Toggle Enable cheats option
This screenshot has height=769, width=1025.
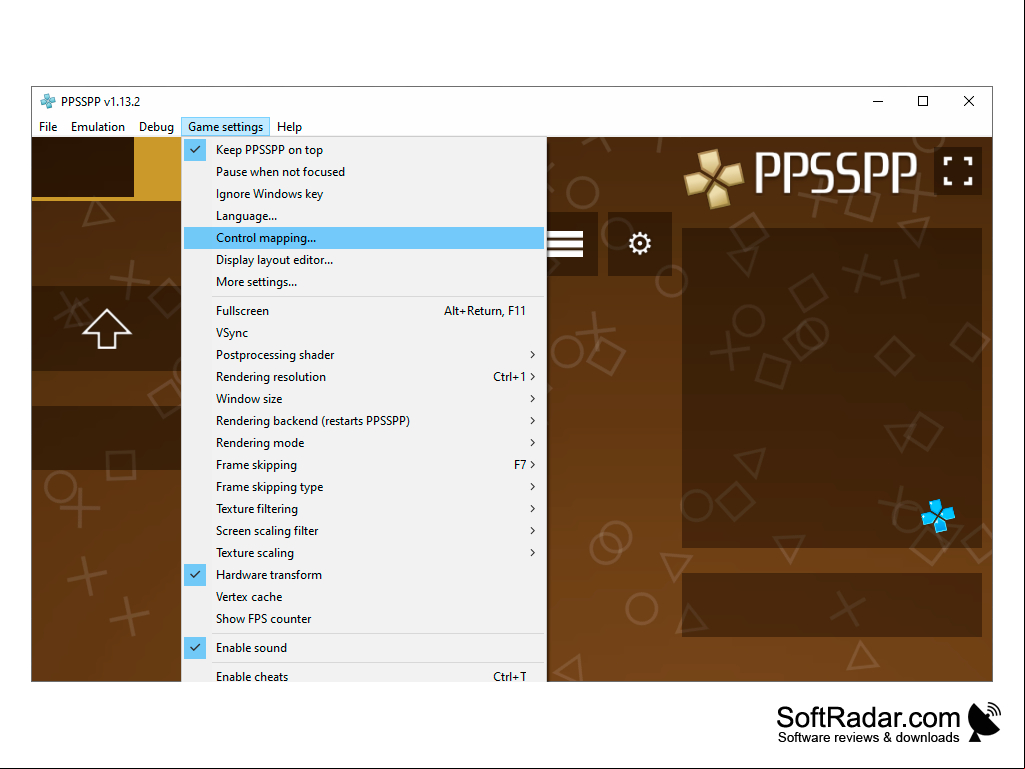click(363, 675)
